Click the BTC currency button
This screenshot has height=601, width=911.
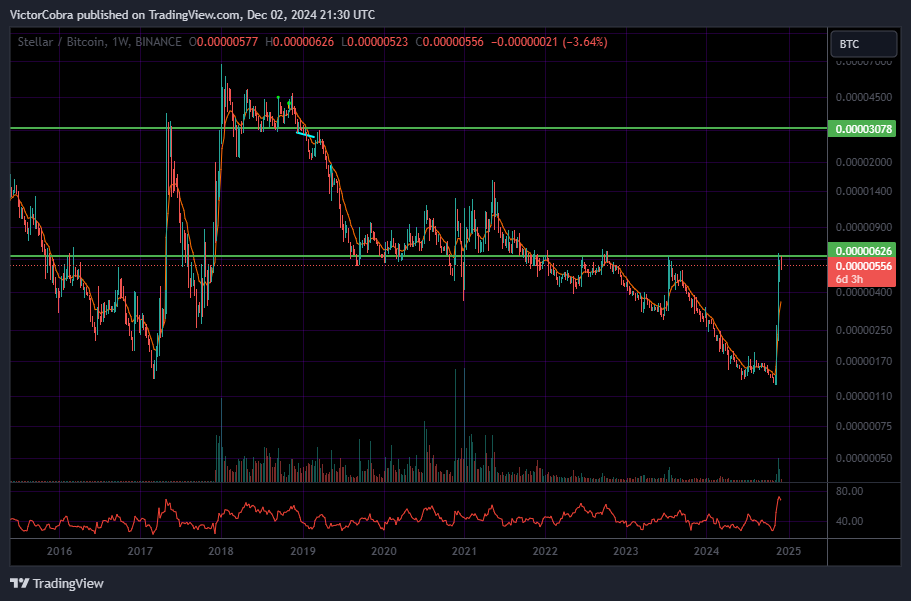click(x=863, y=44)
